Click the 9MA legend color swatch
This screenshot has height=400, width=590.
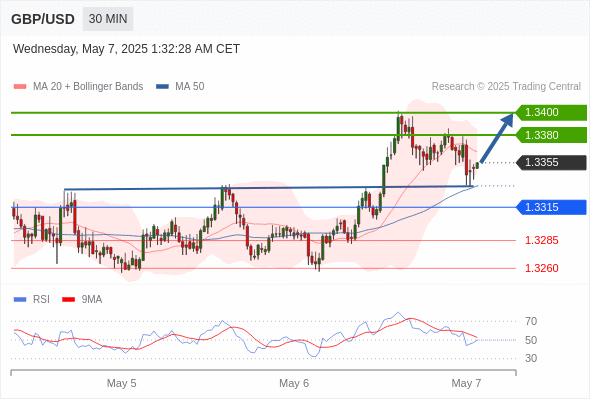(x=68, y=300)
